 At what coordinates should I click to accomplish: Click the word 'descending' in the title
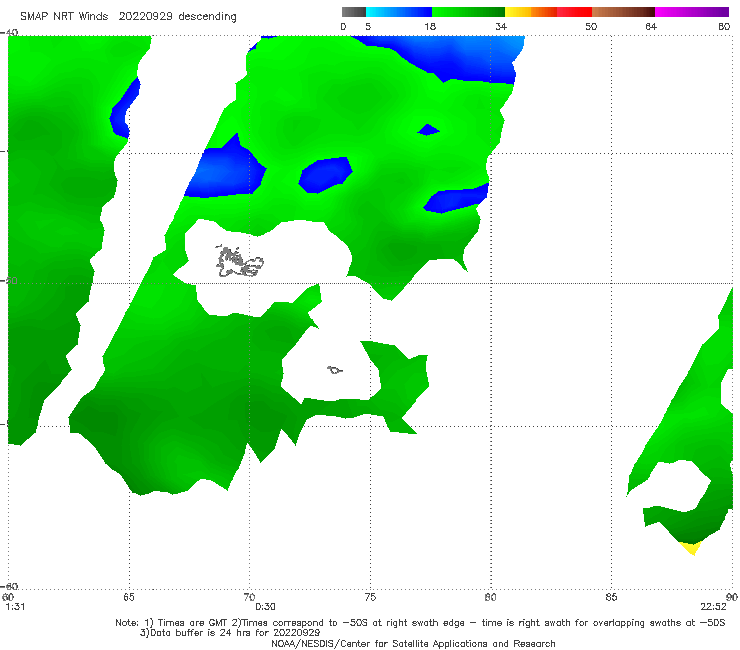pos(207,16)
